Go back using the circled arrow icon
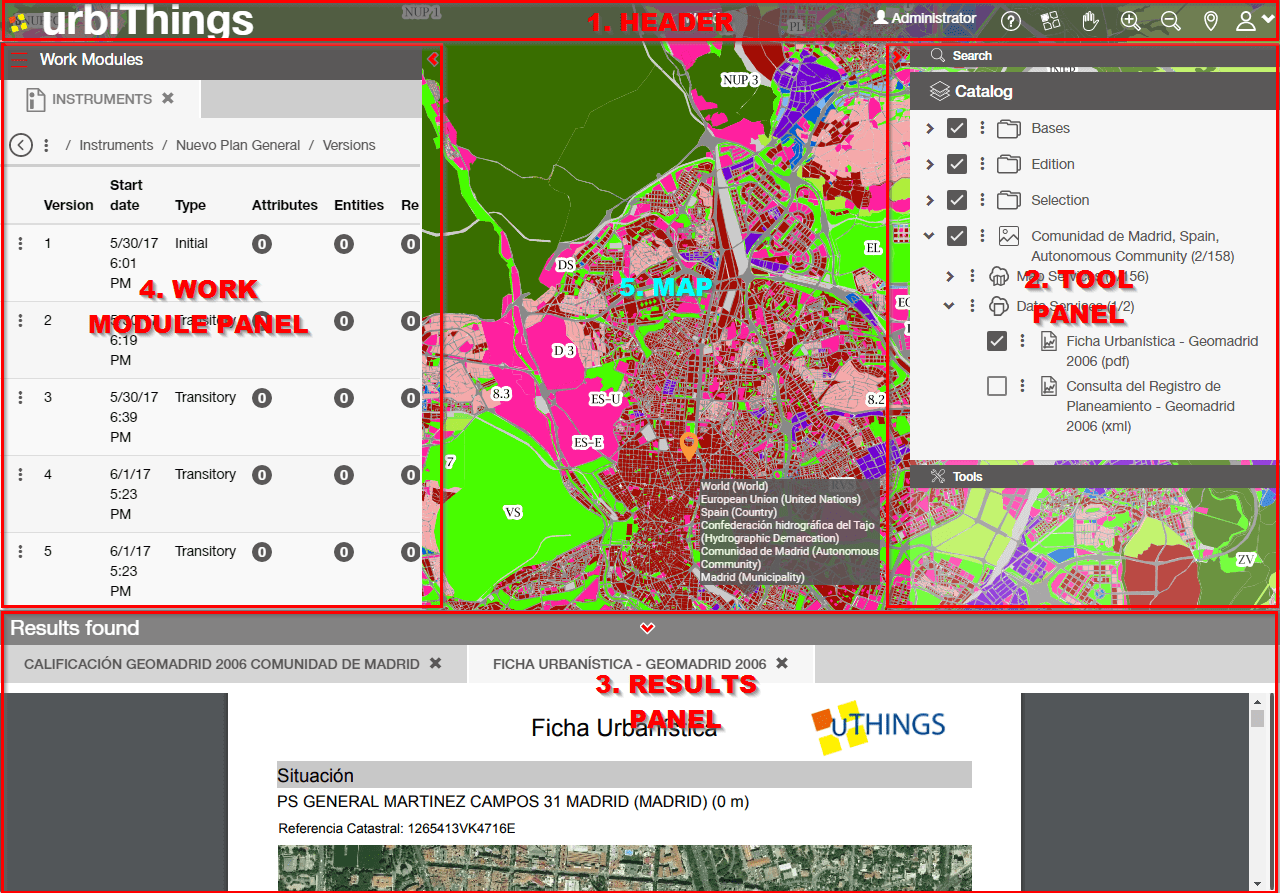The height and width of the screenshot is (893, 1280). 21,145
